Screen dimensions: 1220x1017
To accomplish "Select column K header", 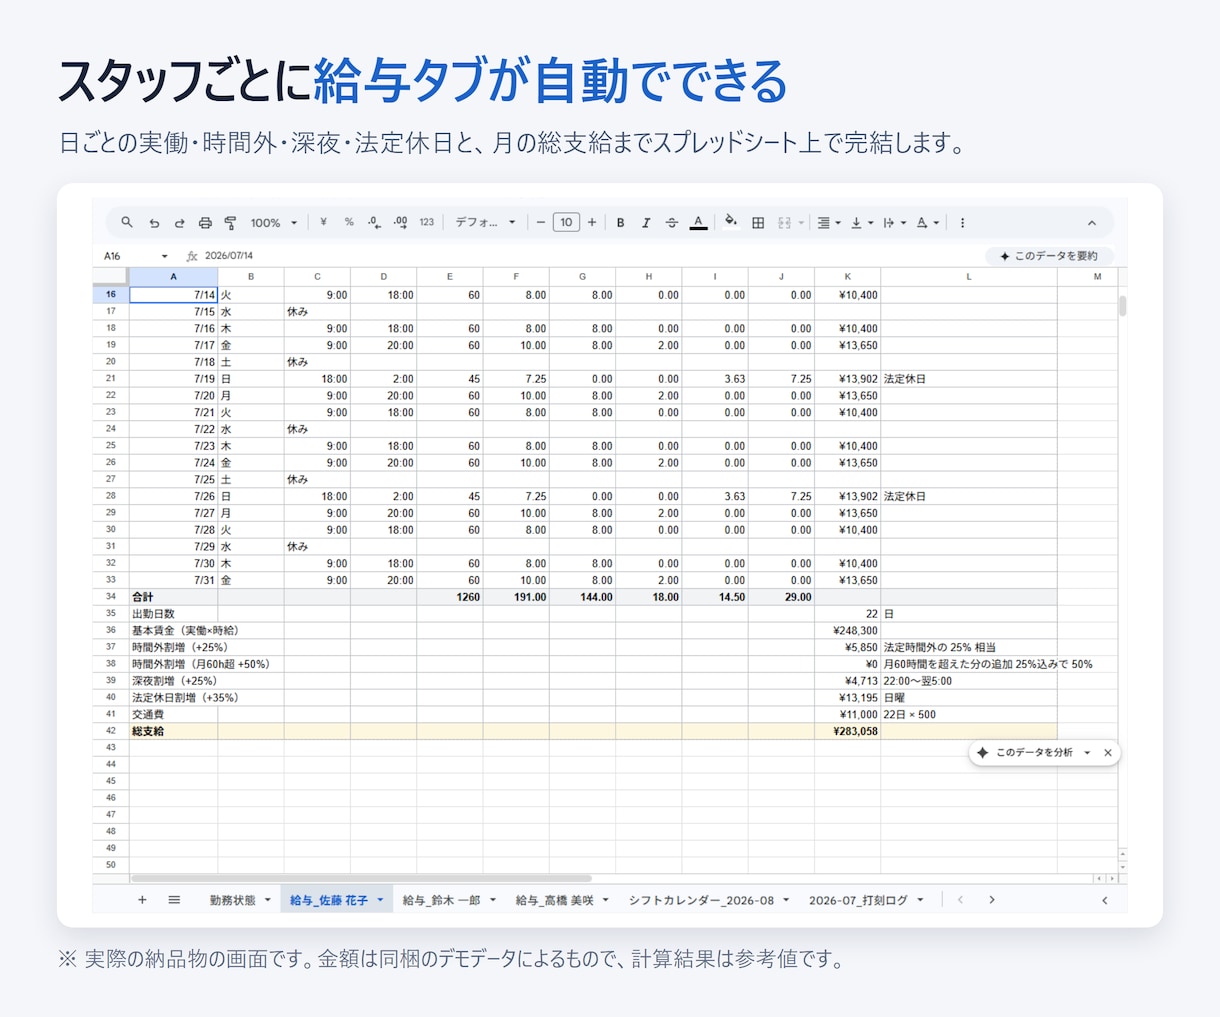I will pyautogui.click(x=847, y=276).
